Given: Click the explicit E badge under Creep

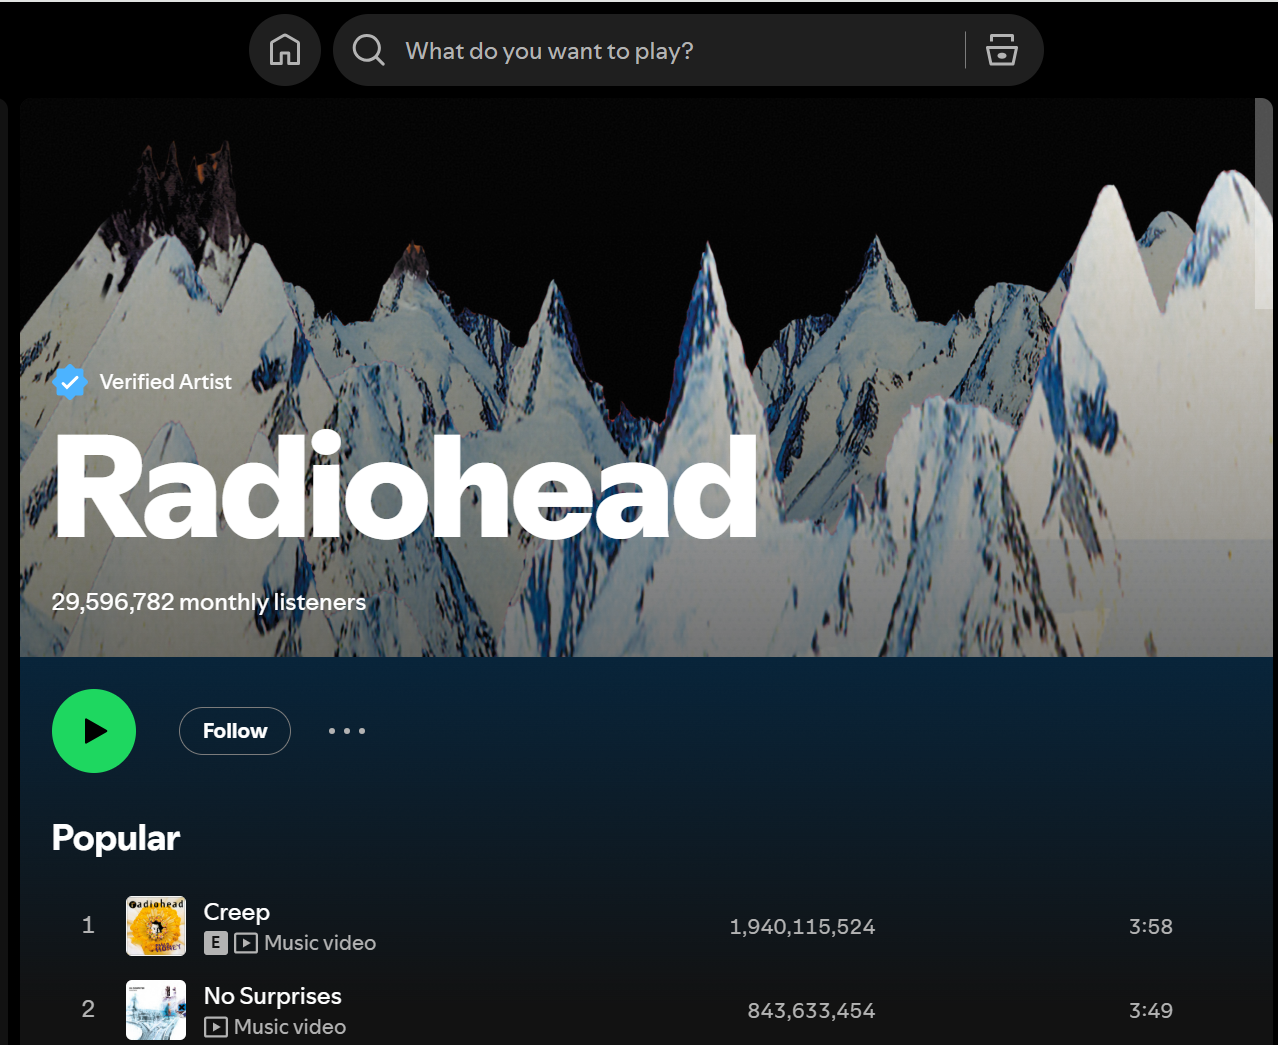Looking at the screenshot, I should 215,943.
